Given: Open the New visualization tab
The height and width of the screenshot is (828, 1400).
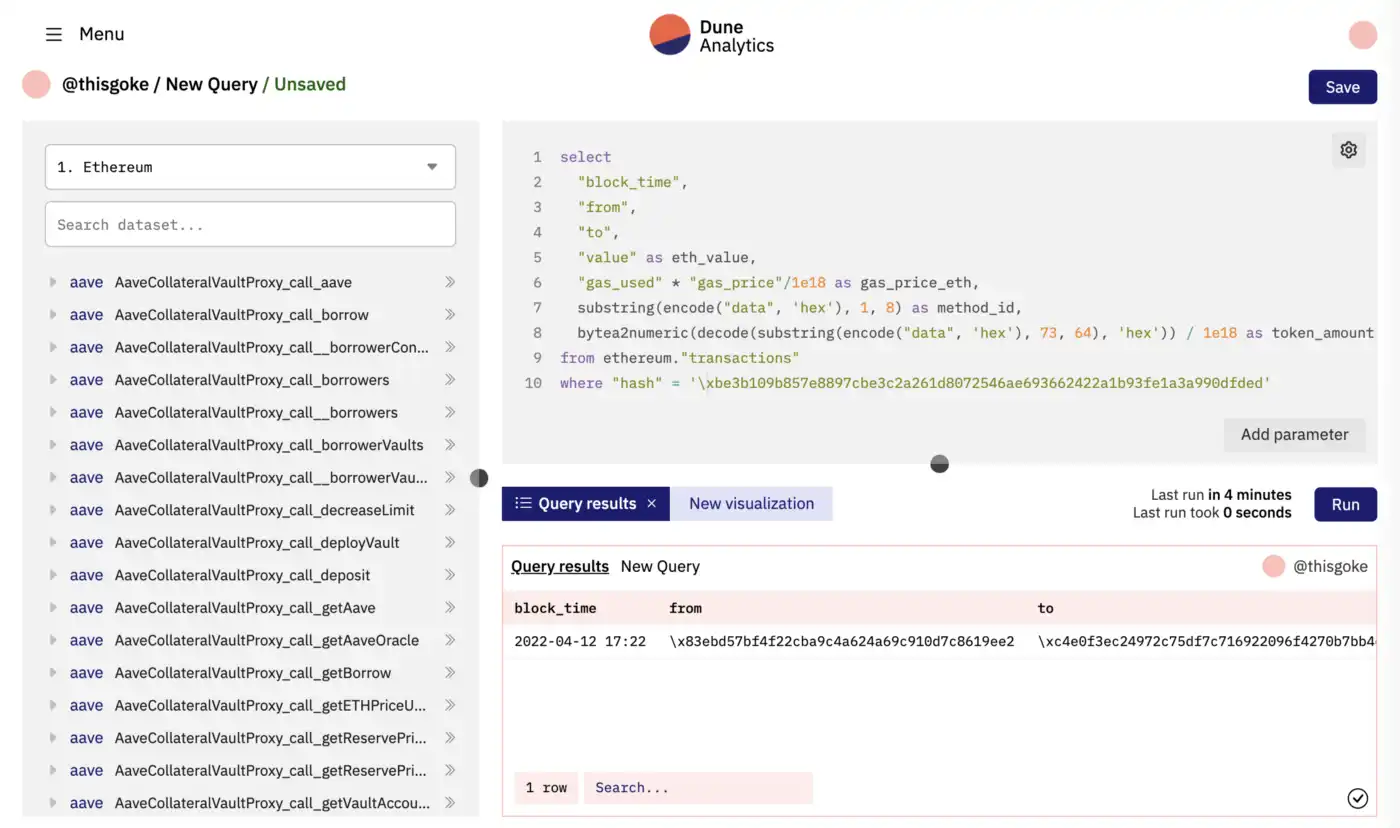Looking at the screenshot, I should pos(751,504).
